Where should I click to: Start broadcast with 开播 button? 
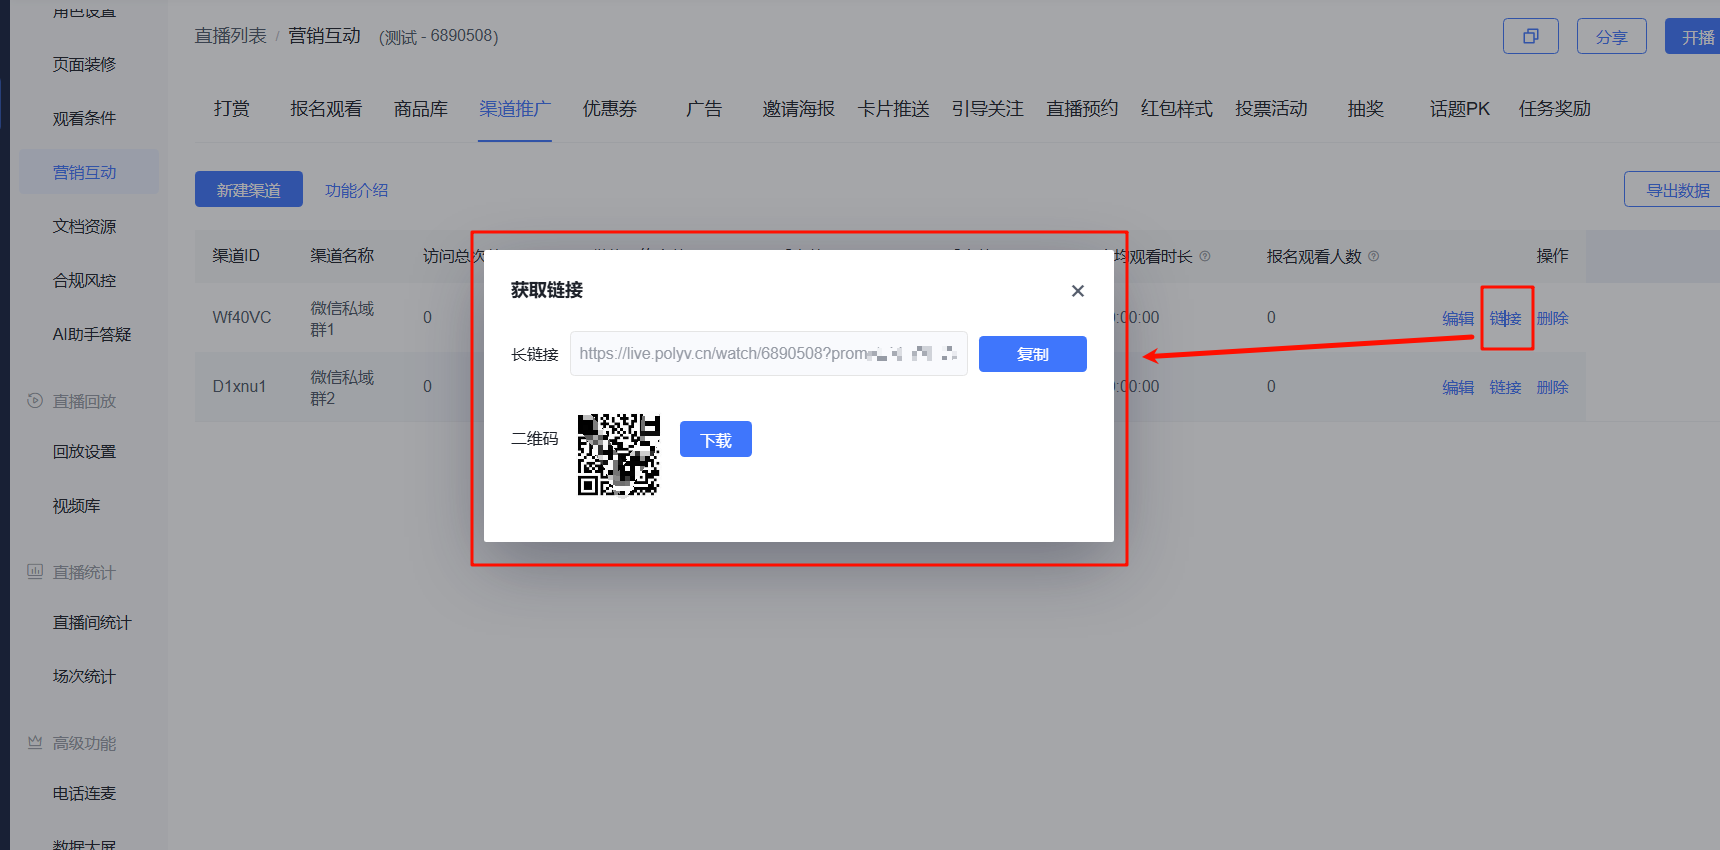pyautogui.click(x=1694, y=36)
